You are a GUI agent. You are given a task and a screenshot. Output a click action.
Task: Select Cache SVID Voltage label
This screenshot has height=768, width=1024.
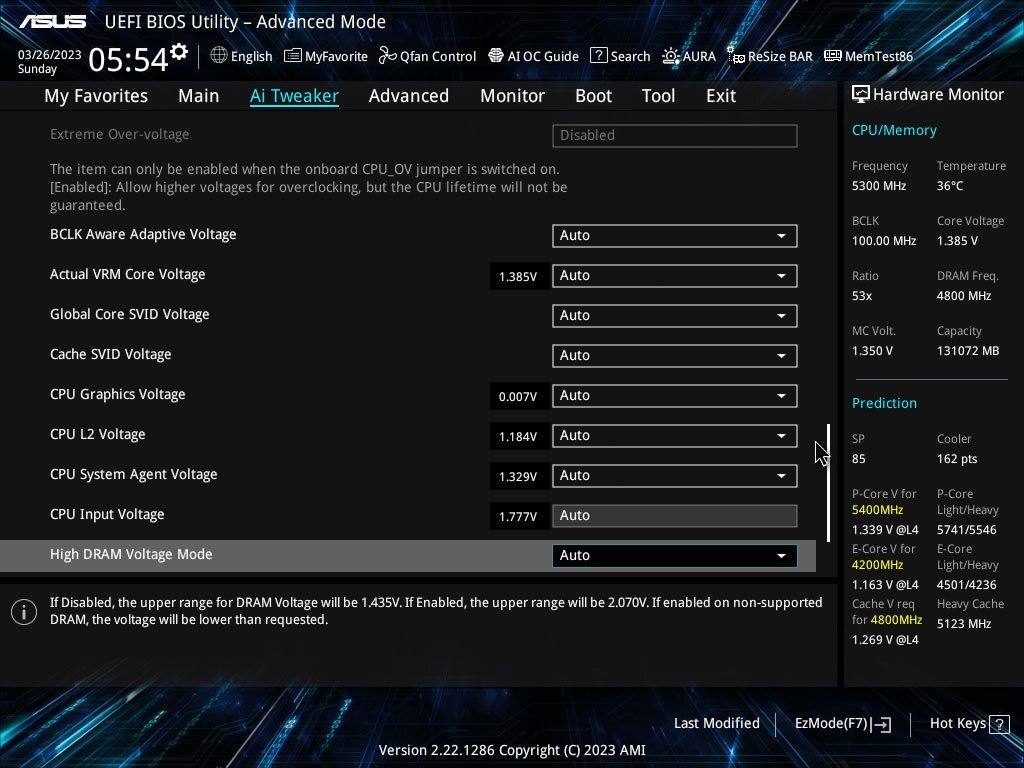110,355
